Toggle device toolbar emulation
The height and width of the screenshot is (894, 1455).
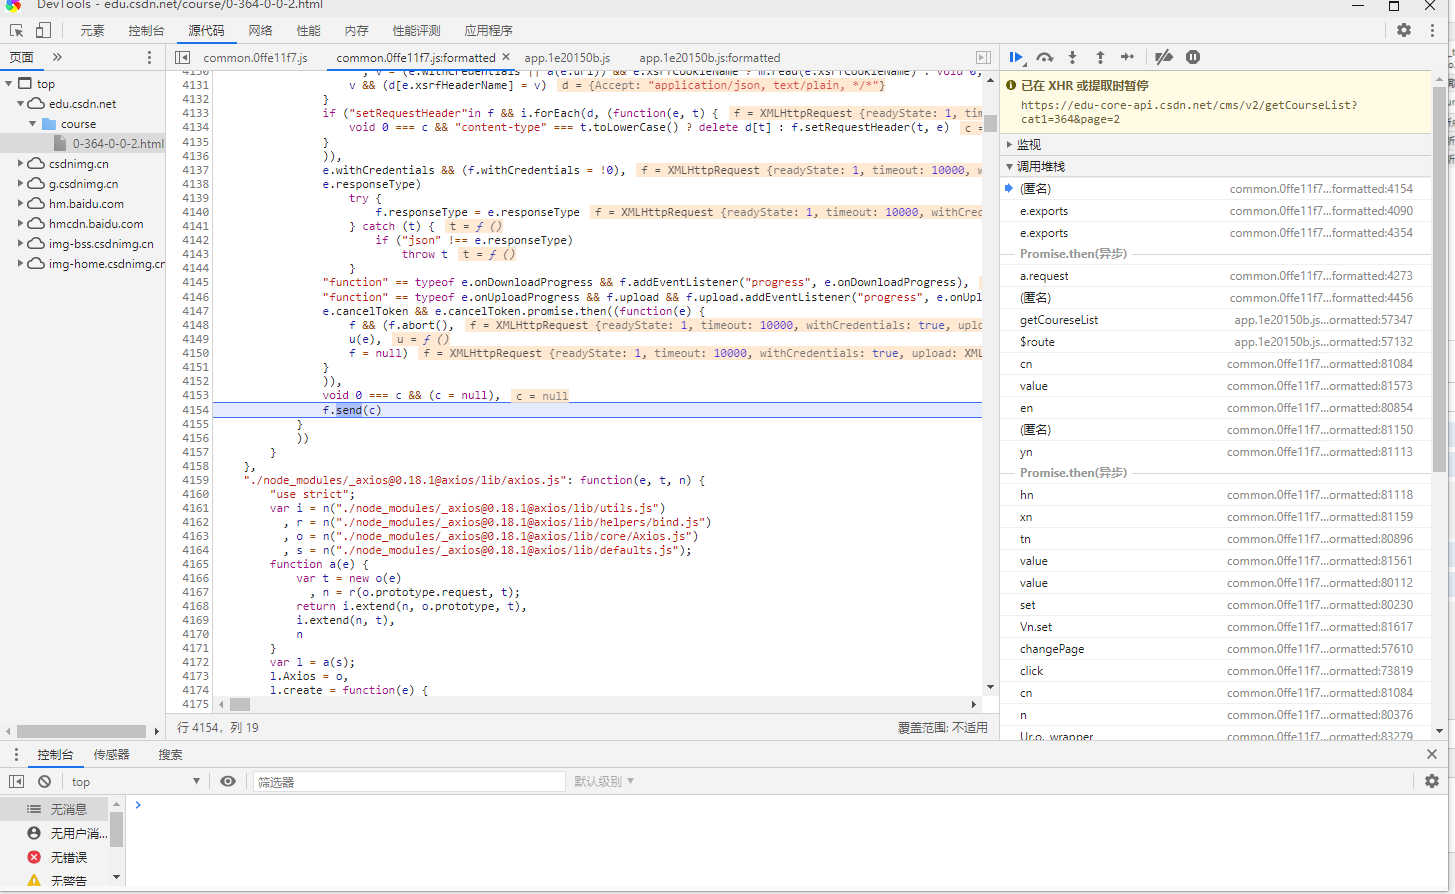coord(43,30)
